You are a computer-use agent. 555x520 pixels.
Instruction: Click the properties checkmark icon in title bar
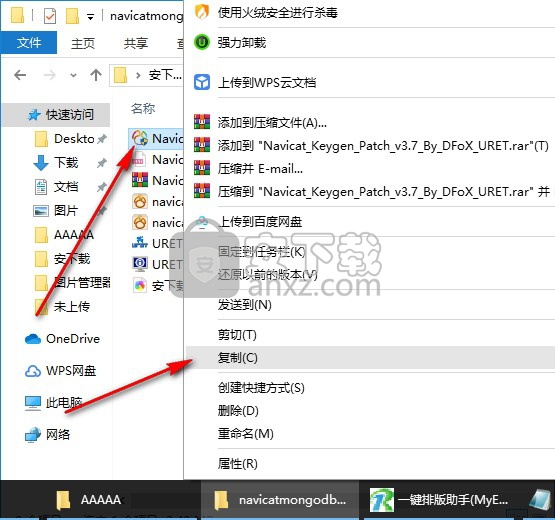coord(50,16)
